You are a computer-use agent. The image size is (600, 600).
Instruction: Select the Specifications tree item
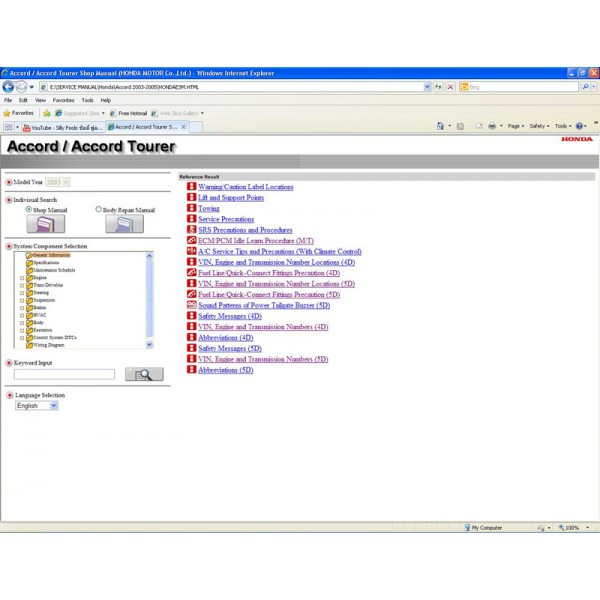point(46,262)
